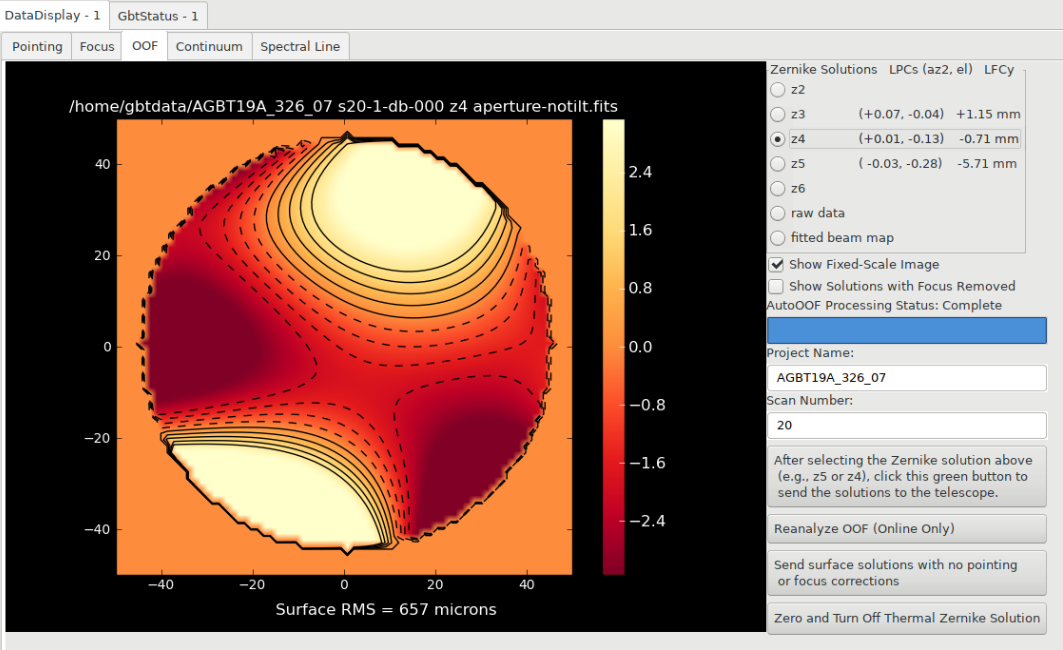This screenshot has width=1063, height=650.
Task: Select the z5 Zernike solution radio button
Action: coord(778,164)
